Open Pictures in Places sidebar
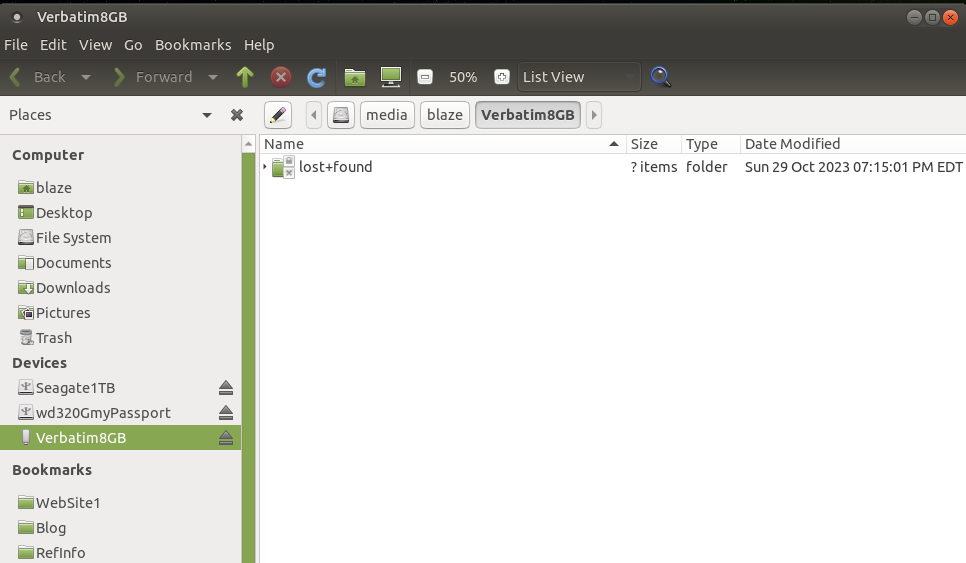The image size is (966, 563). pos(121,313)
